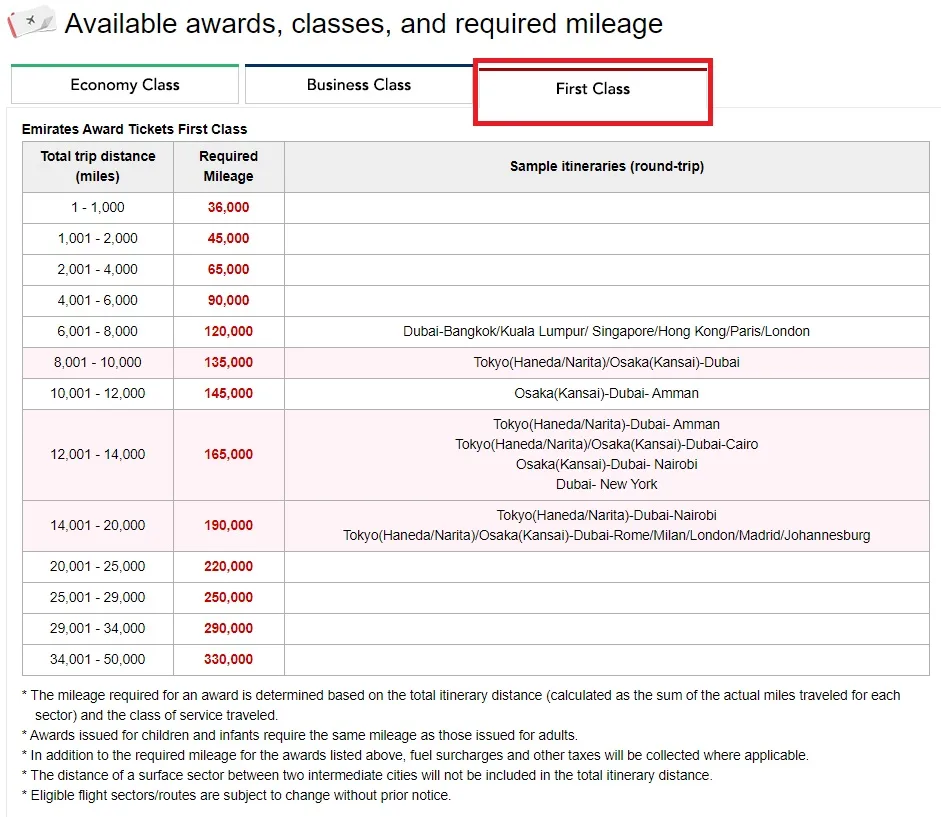
Task: Select the 290,000 mileage value
Action: pos(229,629)
